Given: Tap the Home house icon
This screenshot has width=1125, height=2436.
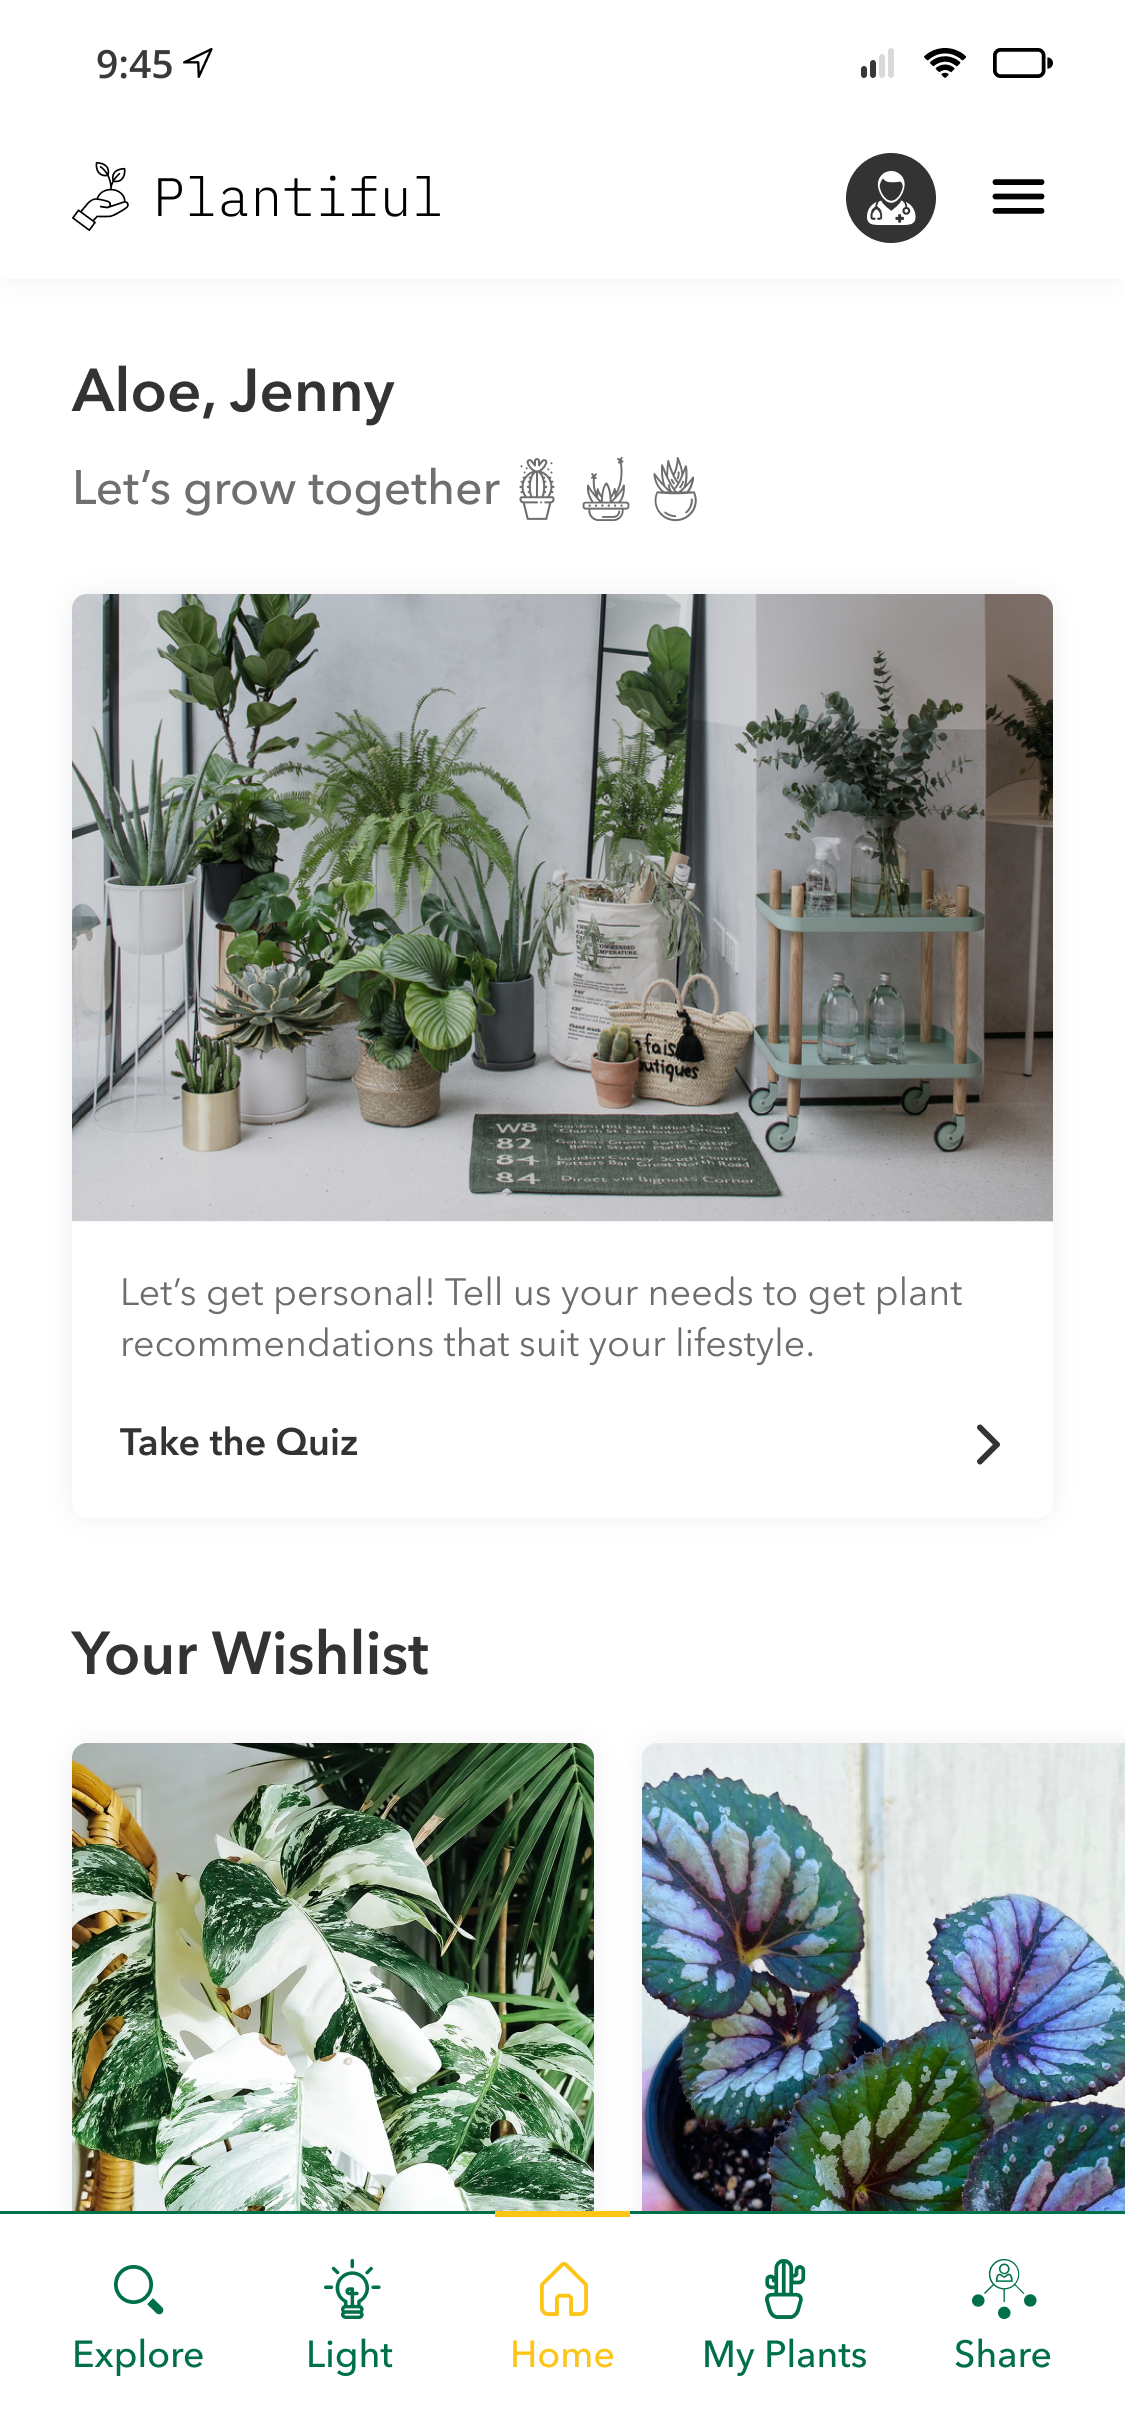Looking at the screenshot, I should [563, 2289].
